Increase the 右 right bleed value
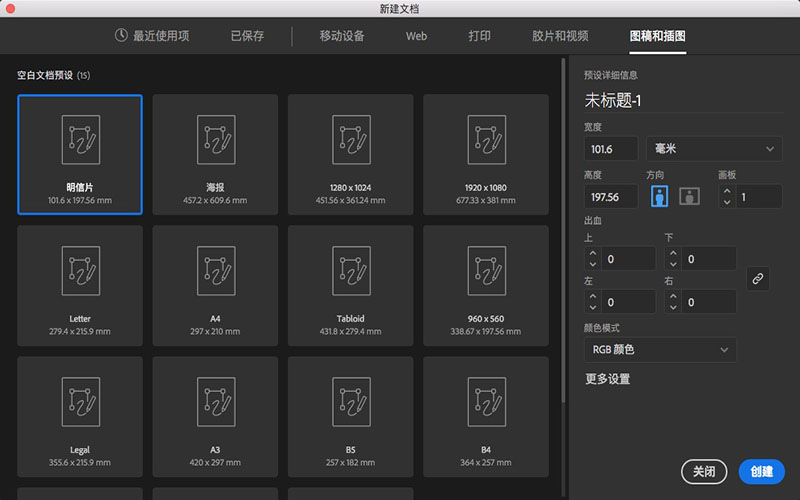800x500 pixels. (673, 296)
